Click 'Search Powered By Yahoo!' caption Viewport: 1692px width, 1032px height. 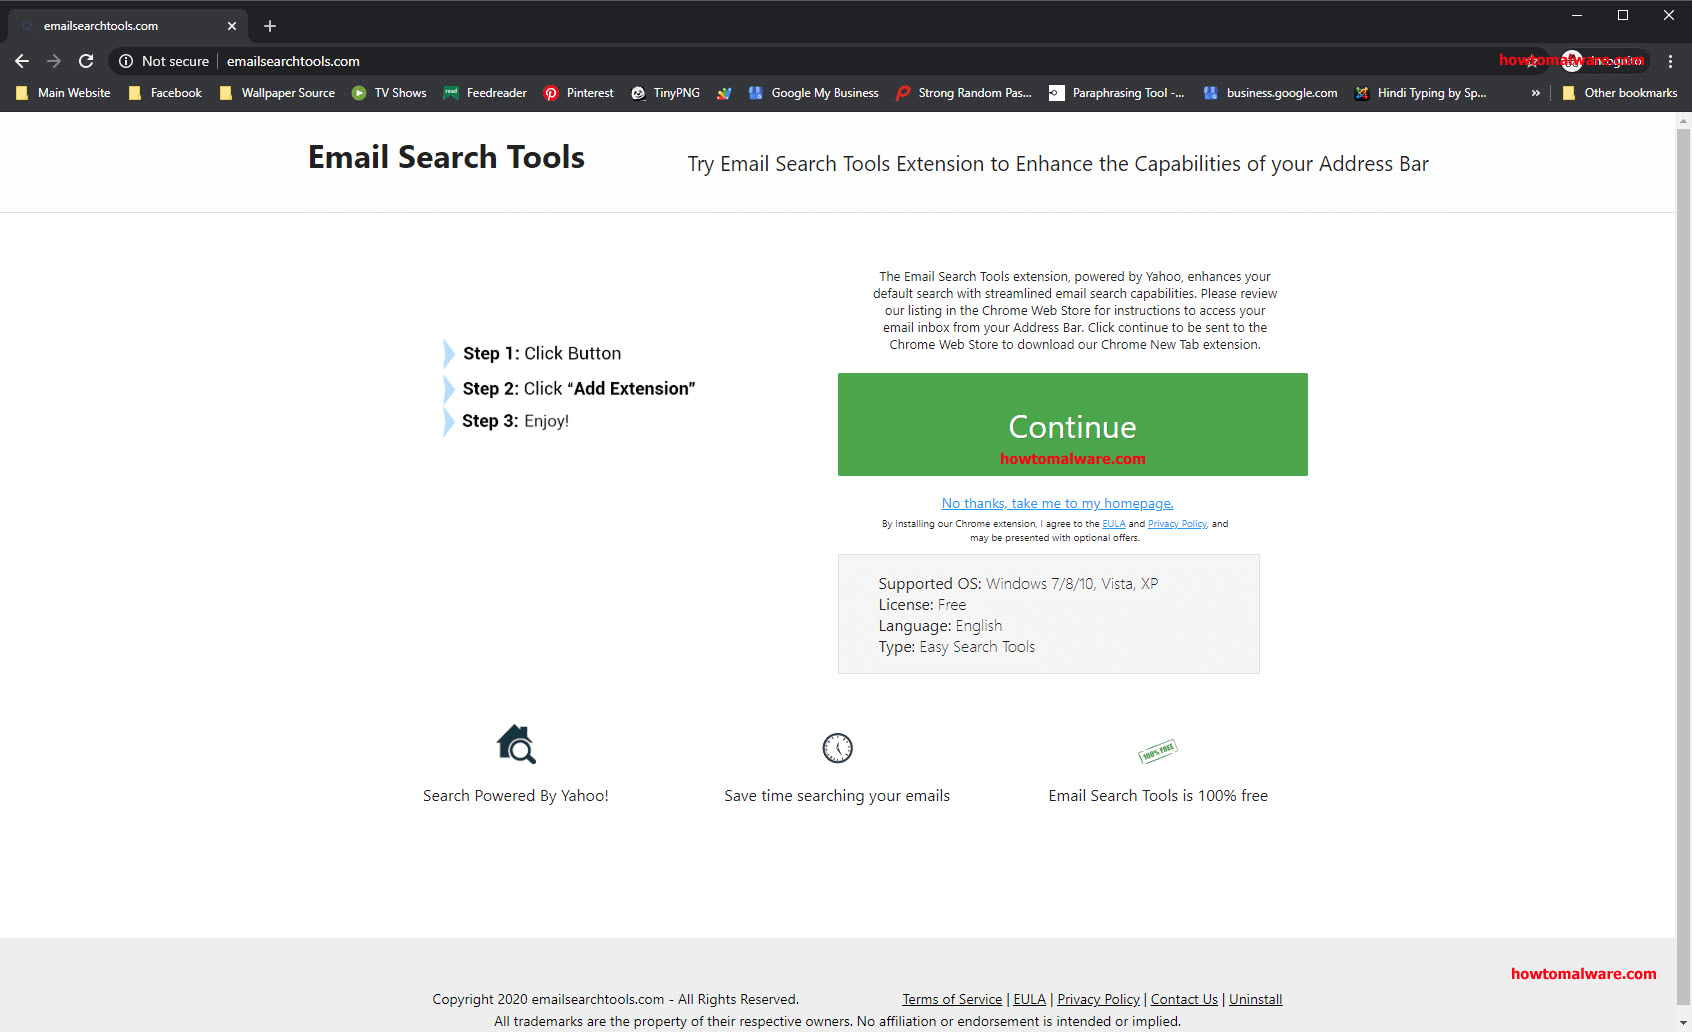[x=516, y=796]
